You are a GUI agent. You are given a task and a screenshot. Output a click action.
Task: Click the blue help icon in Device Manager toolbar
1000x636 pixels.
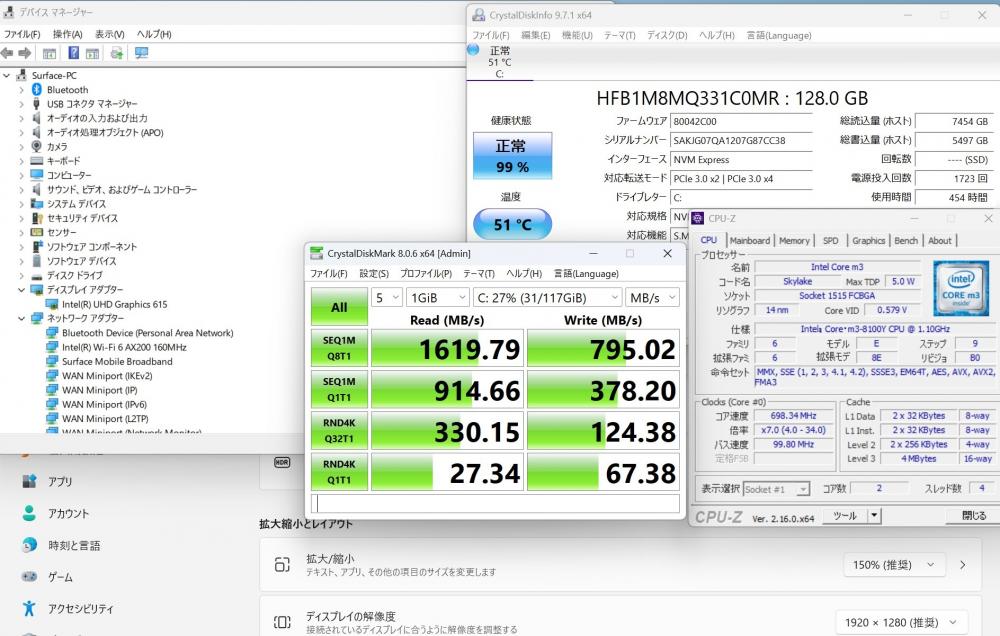click(73, 53)
